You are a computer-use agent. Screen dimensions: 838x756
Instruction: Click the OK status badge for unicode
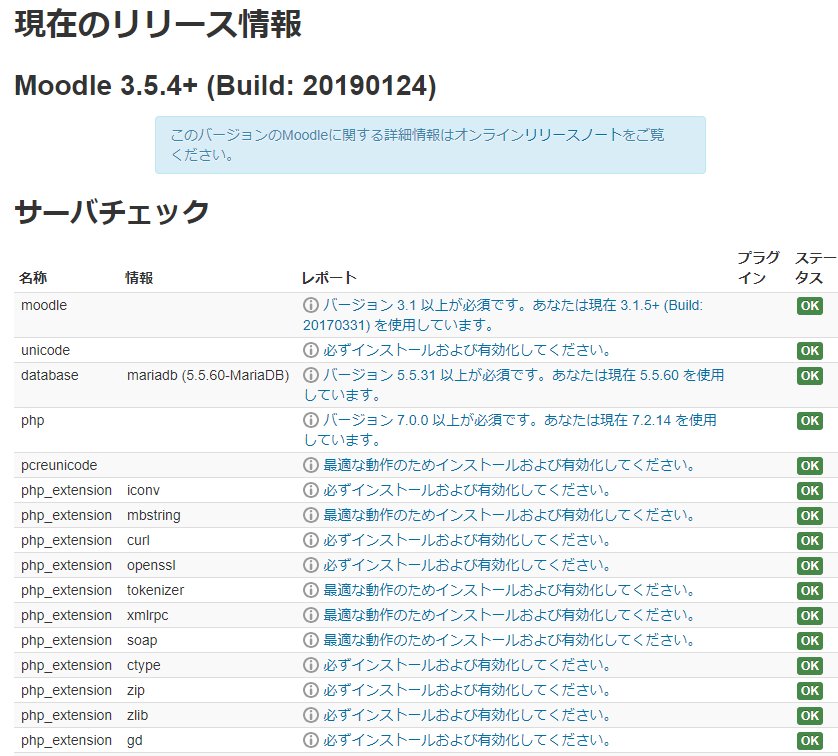(x=810, y=350)
